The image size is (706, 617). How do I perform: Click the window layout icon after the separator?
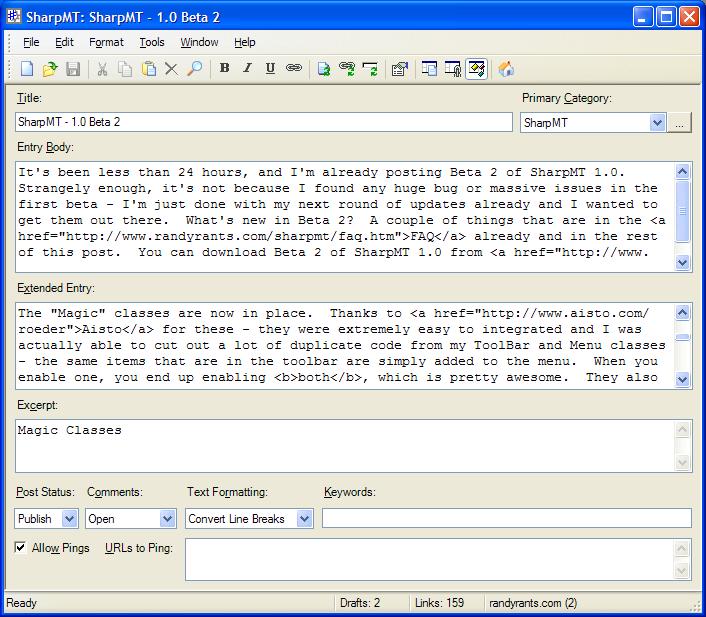pos(429,69)
